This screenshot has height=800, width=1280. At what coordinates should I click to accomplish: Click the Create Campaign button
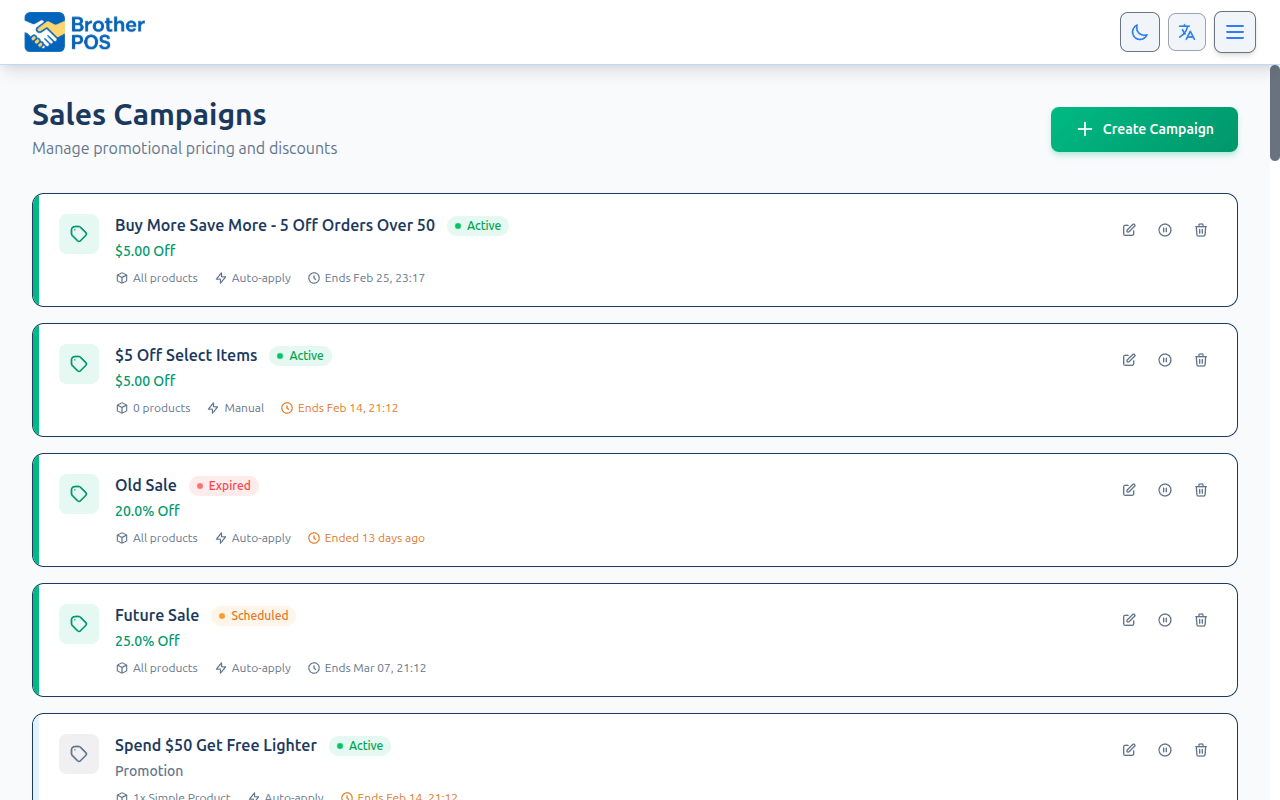pyautogui.click(x=1144, y=129)
